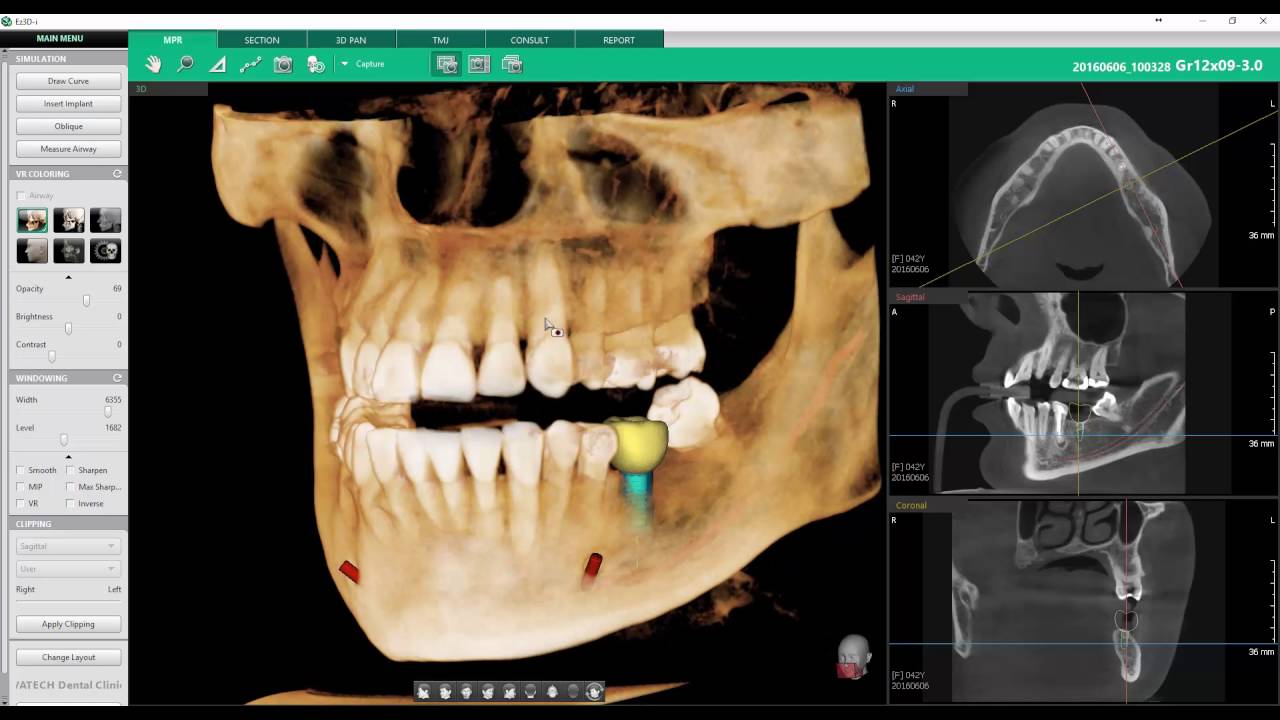The width and height of the screenshot is (1280, 720).
Task: Activate the magnifier zoom tool
Action: (x=185, y=64)
